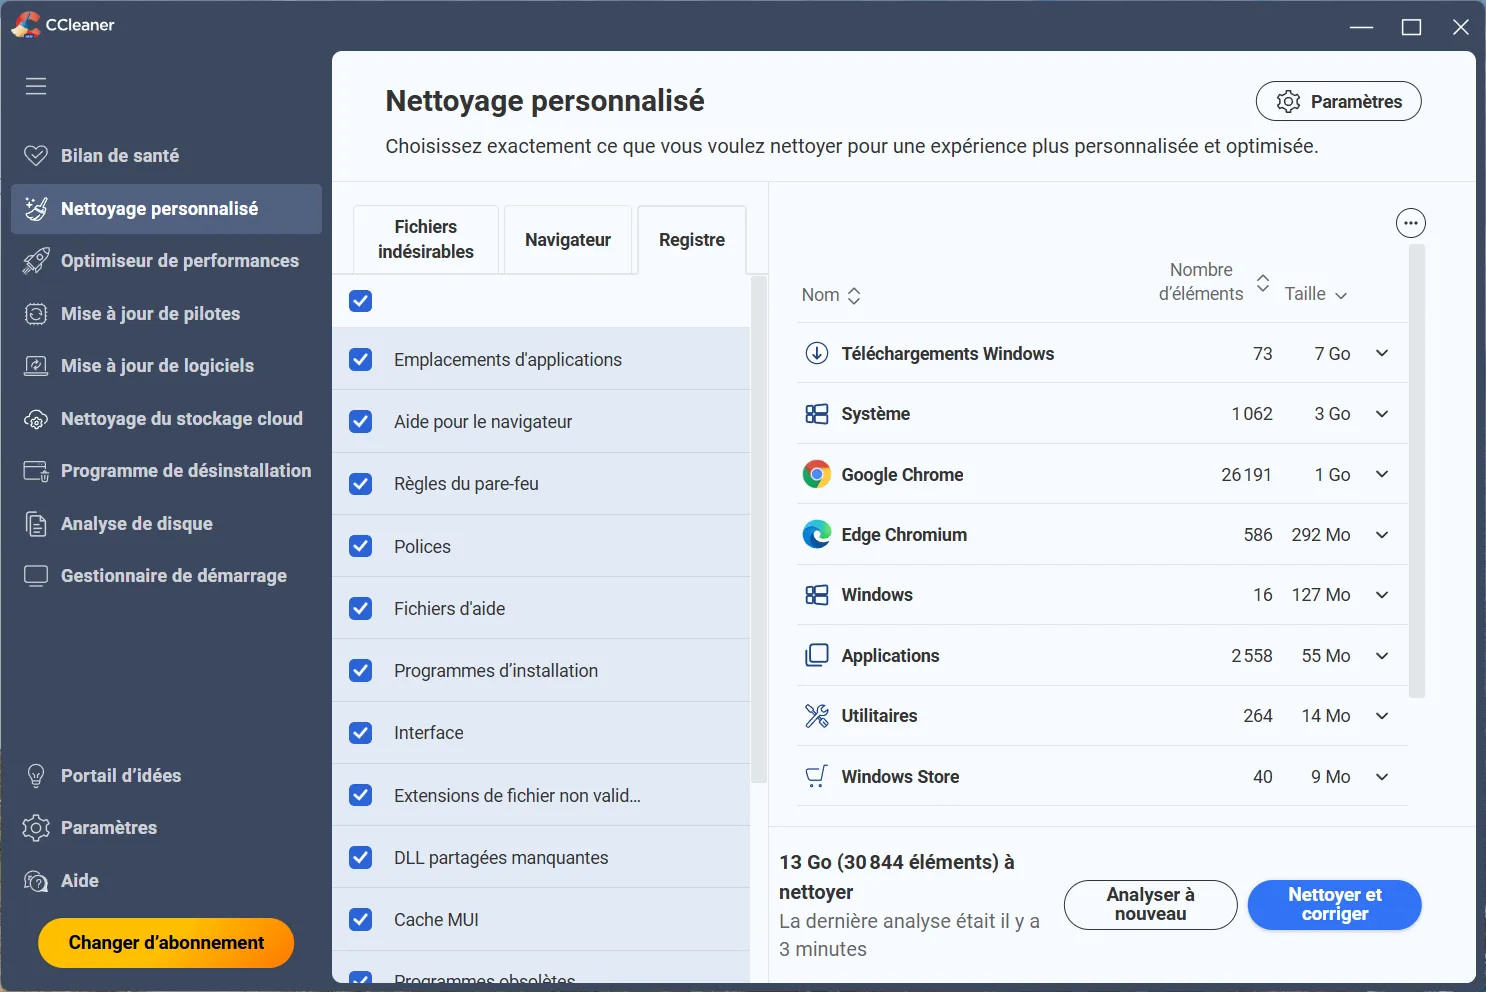Open Optimiseur de performances rocket icon

[x=37, y=260]
